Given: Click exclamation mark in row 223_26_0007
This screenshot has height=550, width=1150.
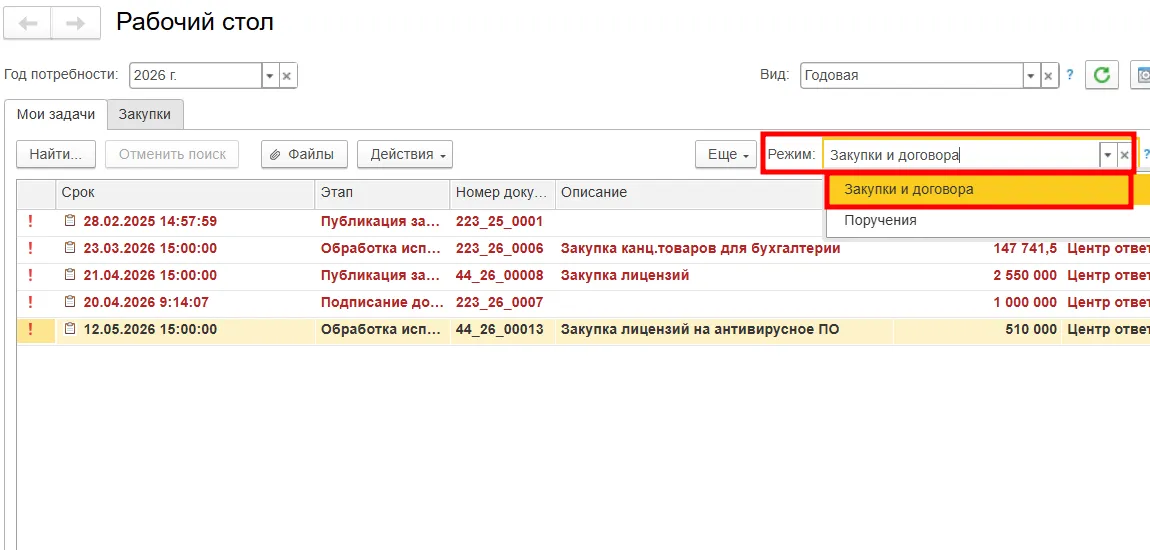Looking at the screenshot, I should click(30, 302).
